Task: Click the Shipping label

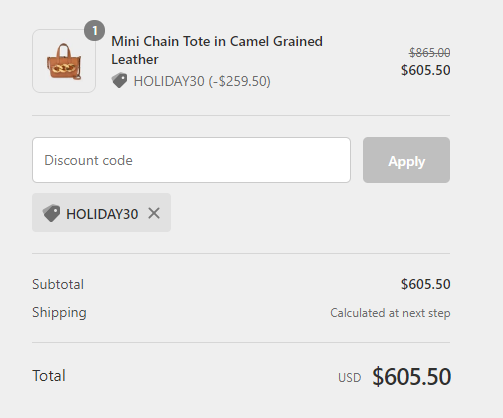Action: click(x=59, y=313)
